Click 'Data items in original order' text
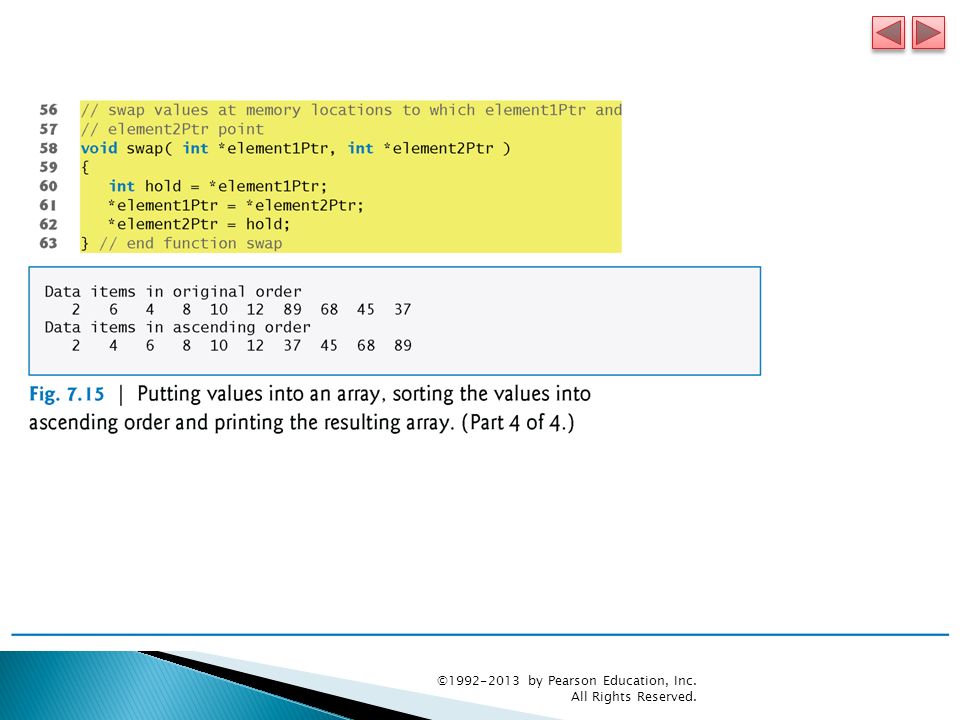This screenshot has height=720, width=960. [x=173, y=291]
